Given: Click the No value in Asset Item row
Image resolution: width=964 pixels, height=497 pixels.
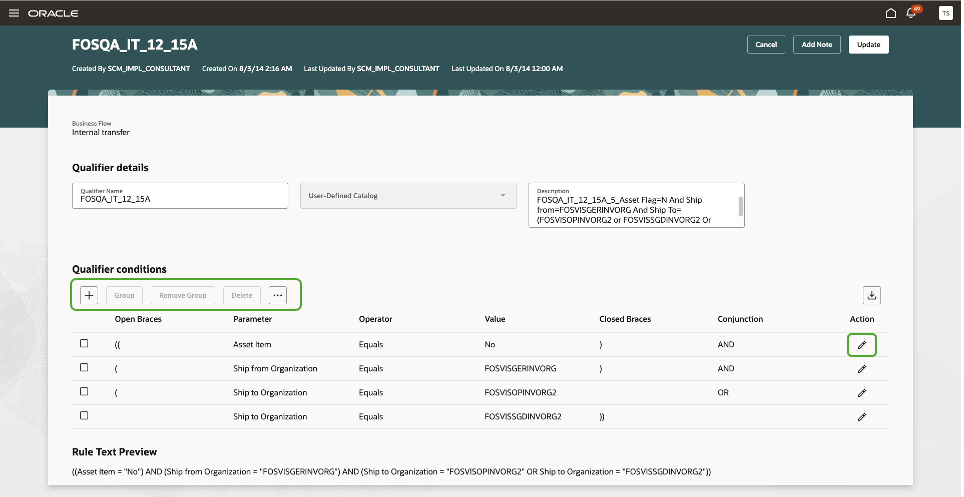Looking at the screenshot, I should click(x=489, y=344).
